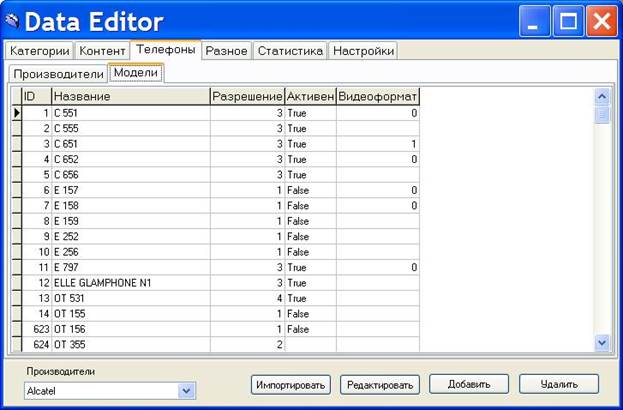Click the True value in row C 551
The width and height of the screenshot is (623, 410).
click(x=310, y=113)
